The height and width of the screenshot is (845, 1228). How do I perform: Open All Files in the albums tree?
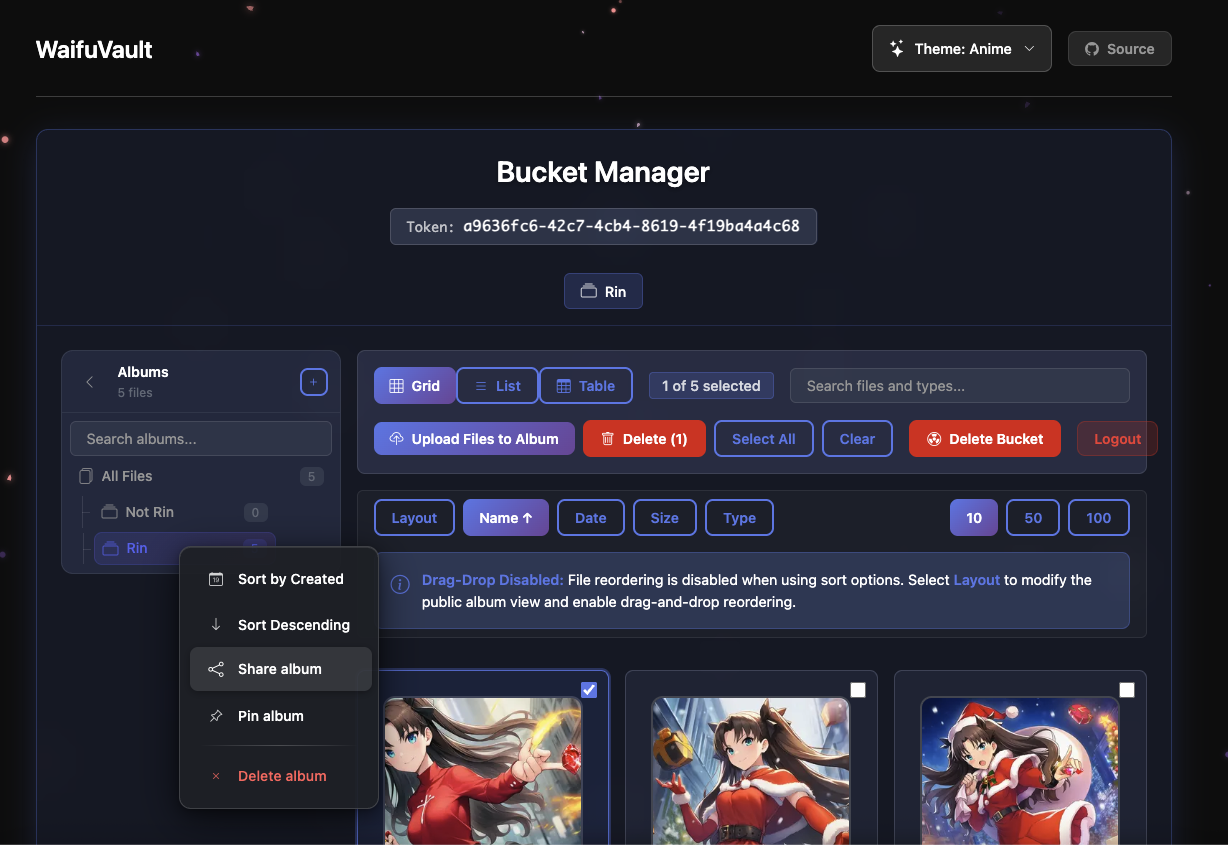201,476
